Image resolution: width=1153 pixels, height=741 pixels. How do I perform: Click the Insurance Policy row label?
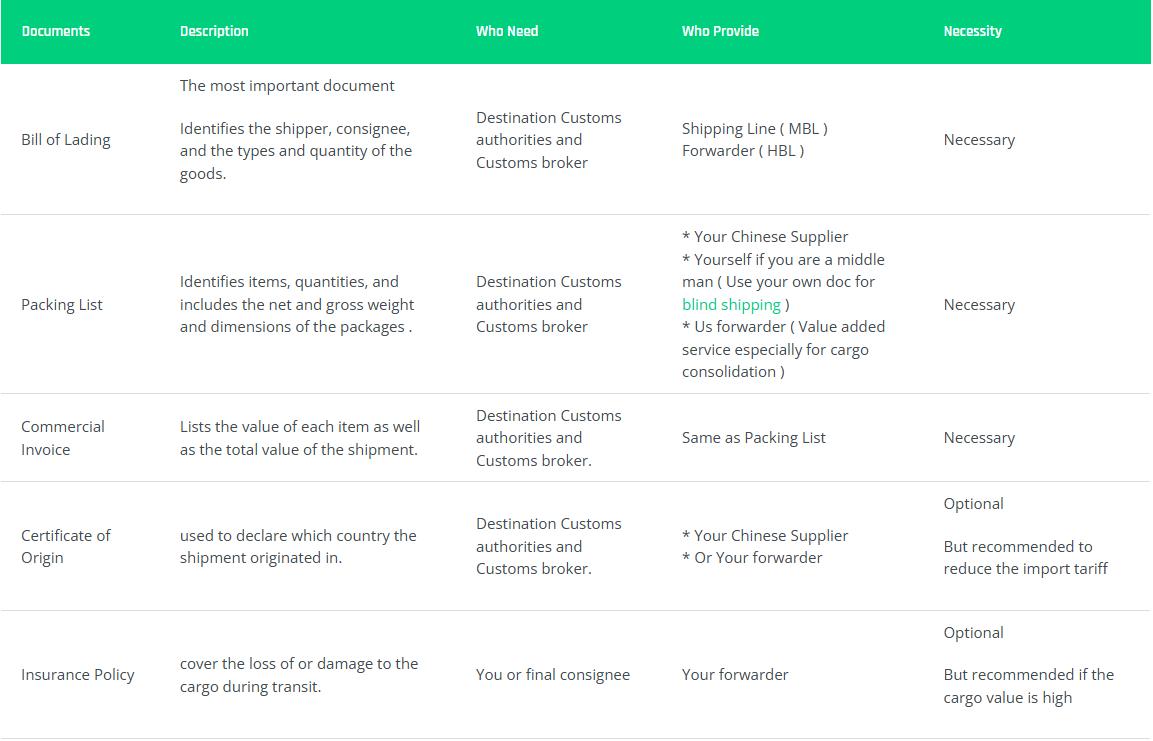(x=77, y=675)
